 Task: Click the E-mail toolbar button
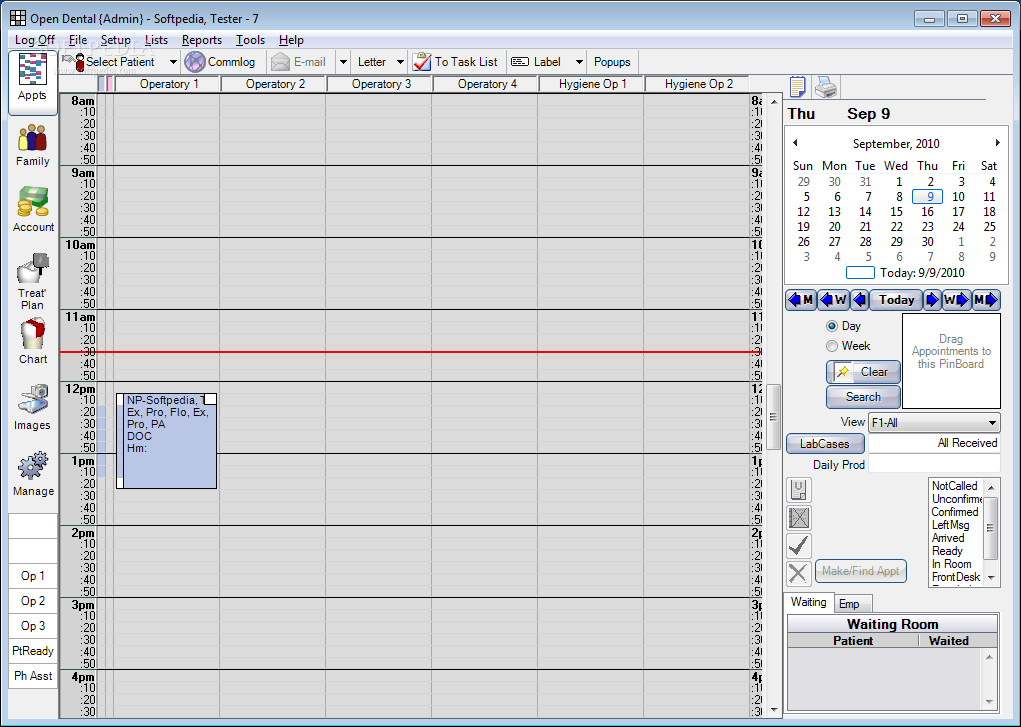(300, 62)
